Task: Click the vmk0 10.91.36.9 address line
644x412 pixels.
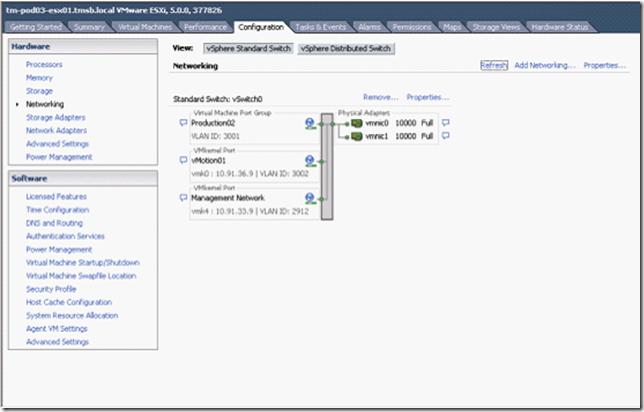Action: coord(250,173)
